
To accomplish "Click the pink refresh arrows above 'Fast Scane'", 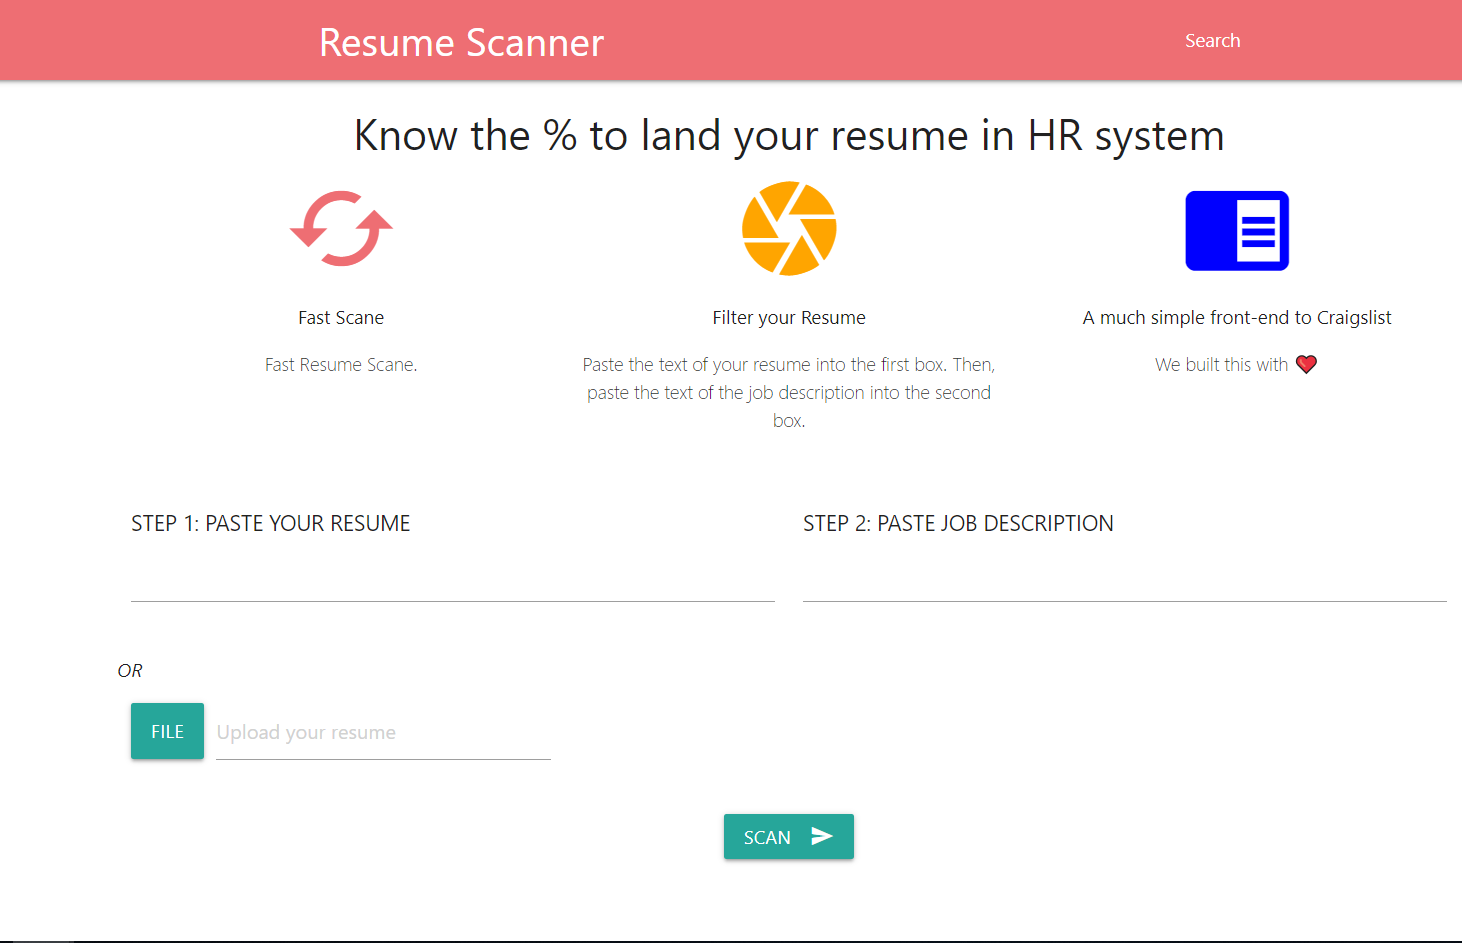I will tap(340, 228).
